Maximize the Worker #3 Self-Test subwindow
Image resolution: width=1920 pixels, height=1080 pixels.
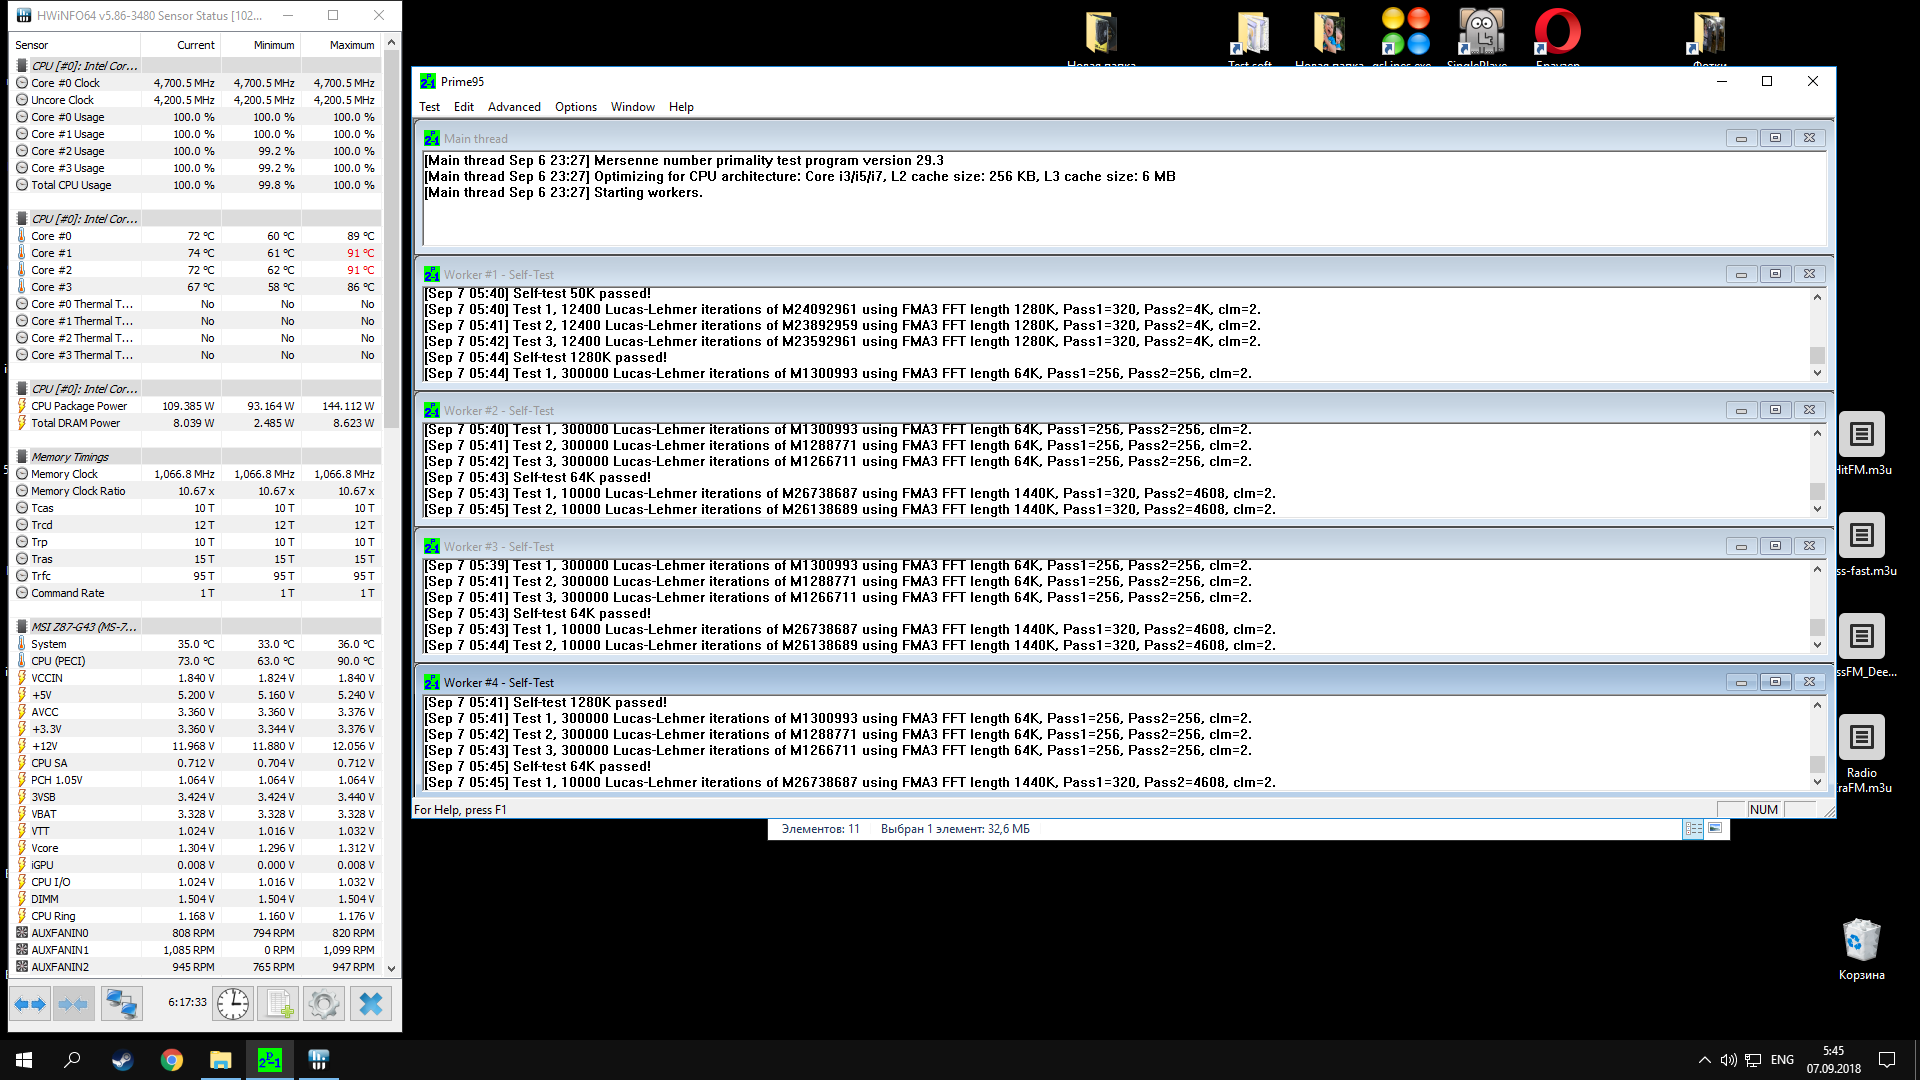click(1775, 546)
